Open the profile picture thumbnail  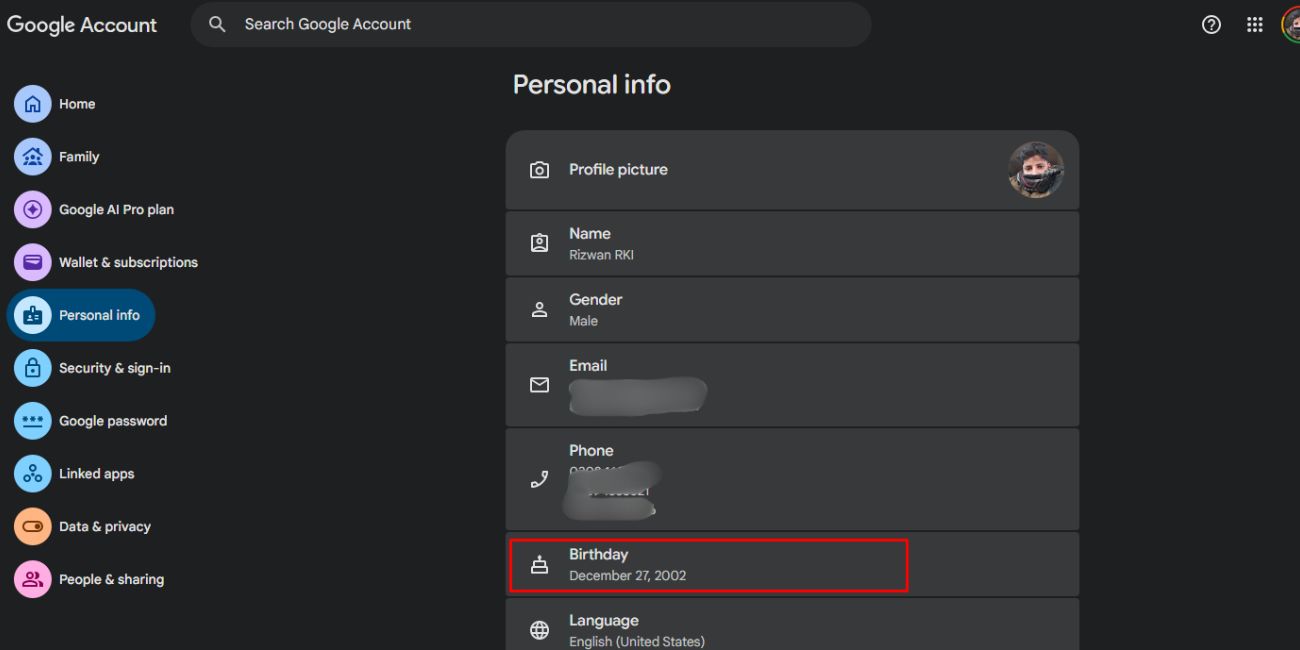[1036, 170]
